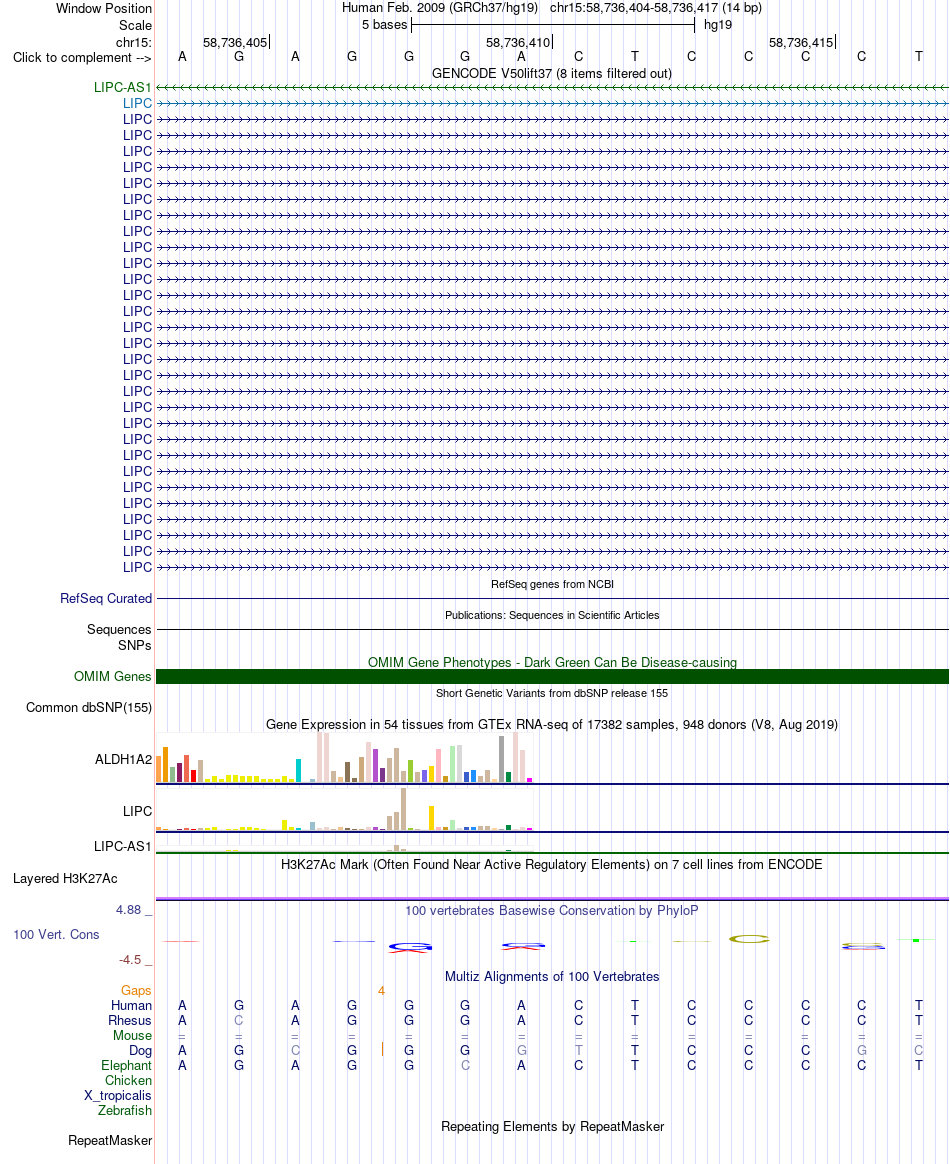The width and height of the screenshot is (950, 1164).
Task: Click the orange Gaps label
Action: 136,991
